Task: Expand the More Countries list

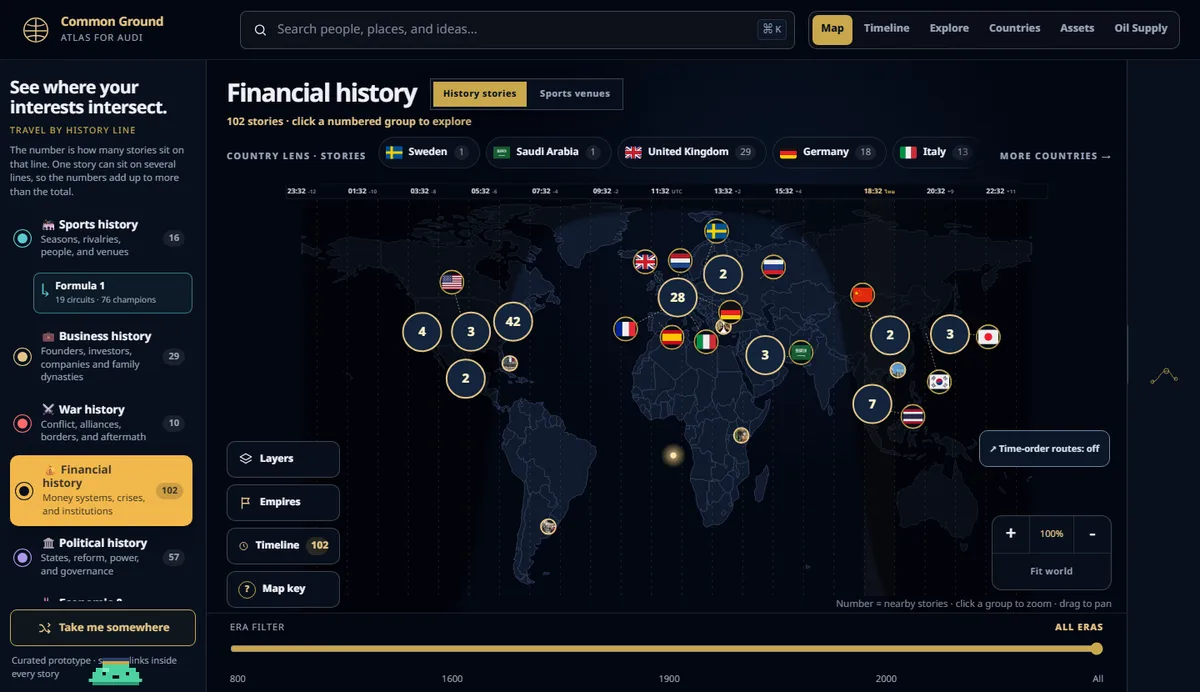Action: [1055, 156]
